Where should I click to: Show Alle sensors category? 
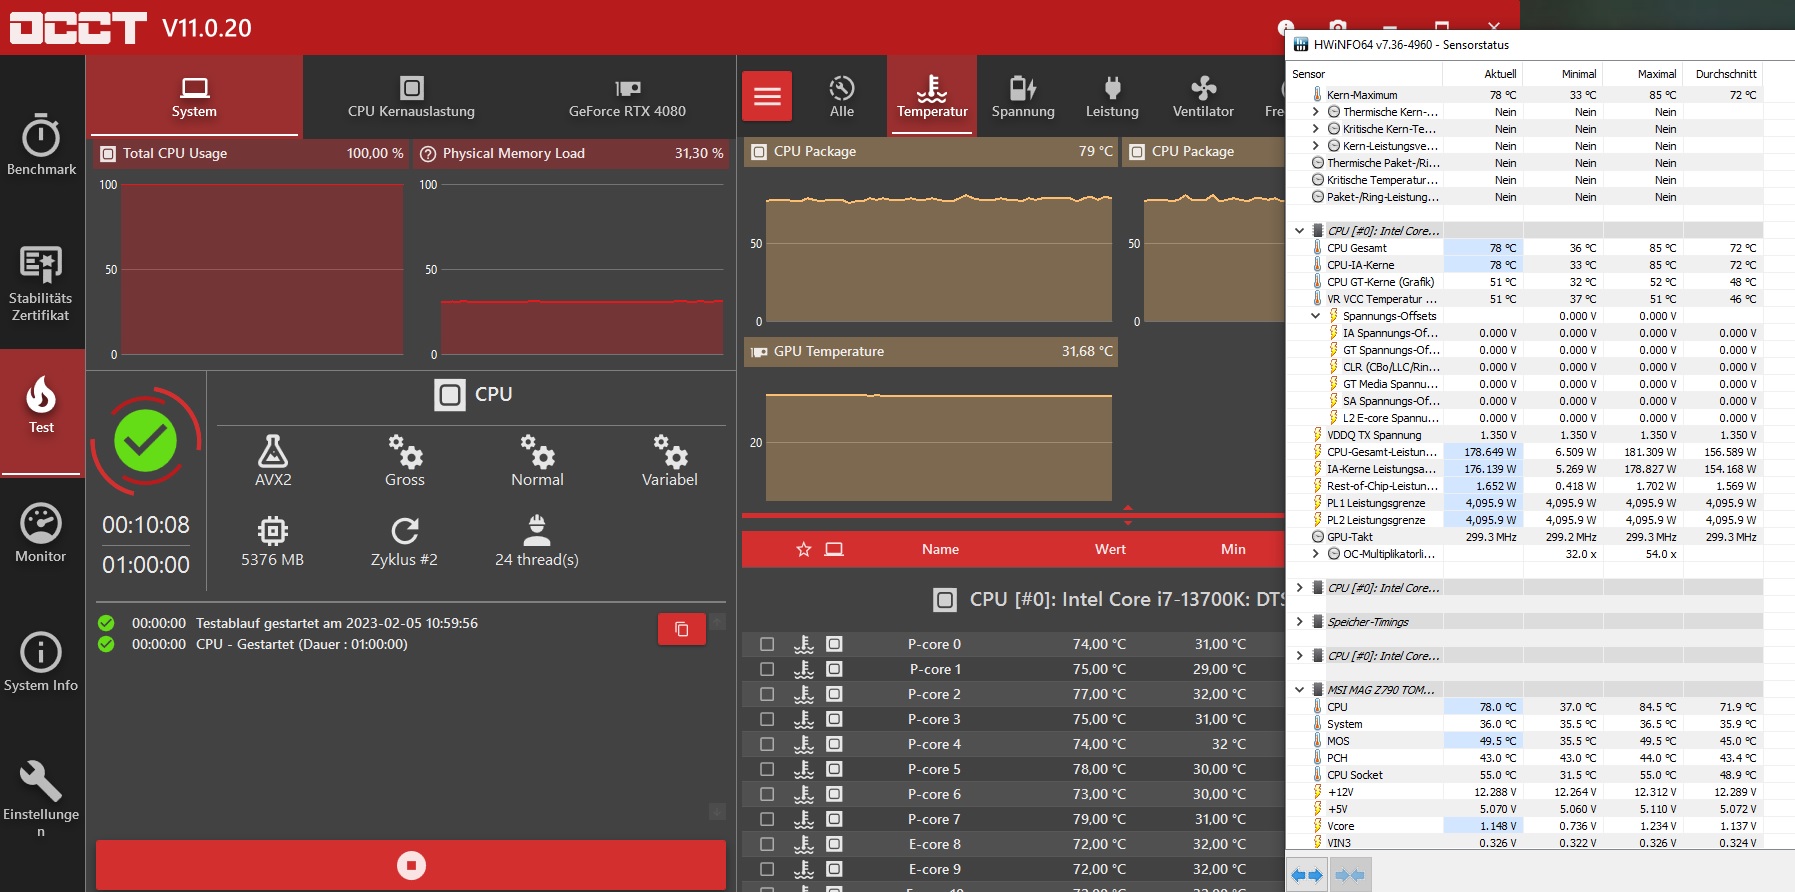point(842,96)
